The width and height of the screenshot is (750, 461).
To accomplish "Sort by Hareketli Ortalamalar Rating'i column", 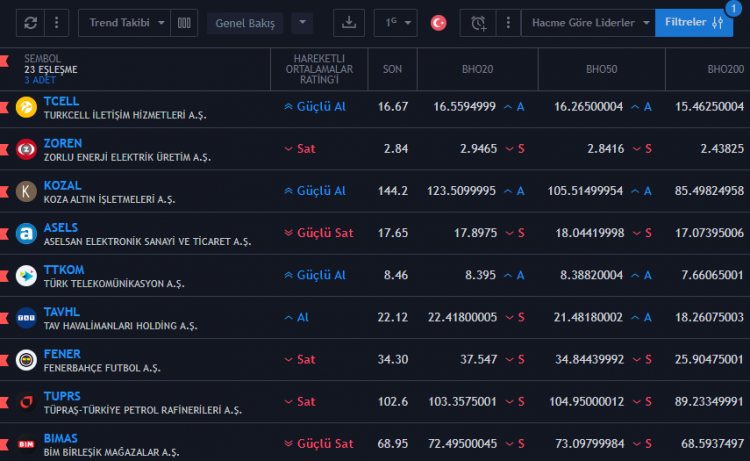I will pyautogui.click(x=319, y=69).
